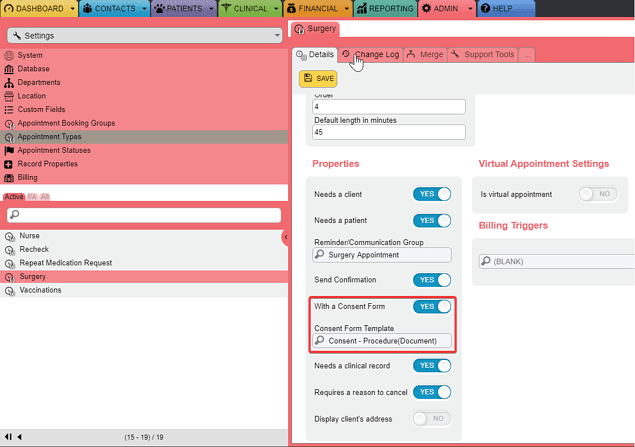Show All appointment types filter
Screen dimensions: 635x447
(x=45, y=197)
